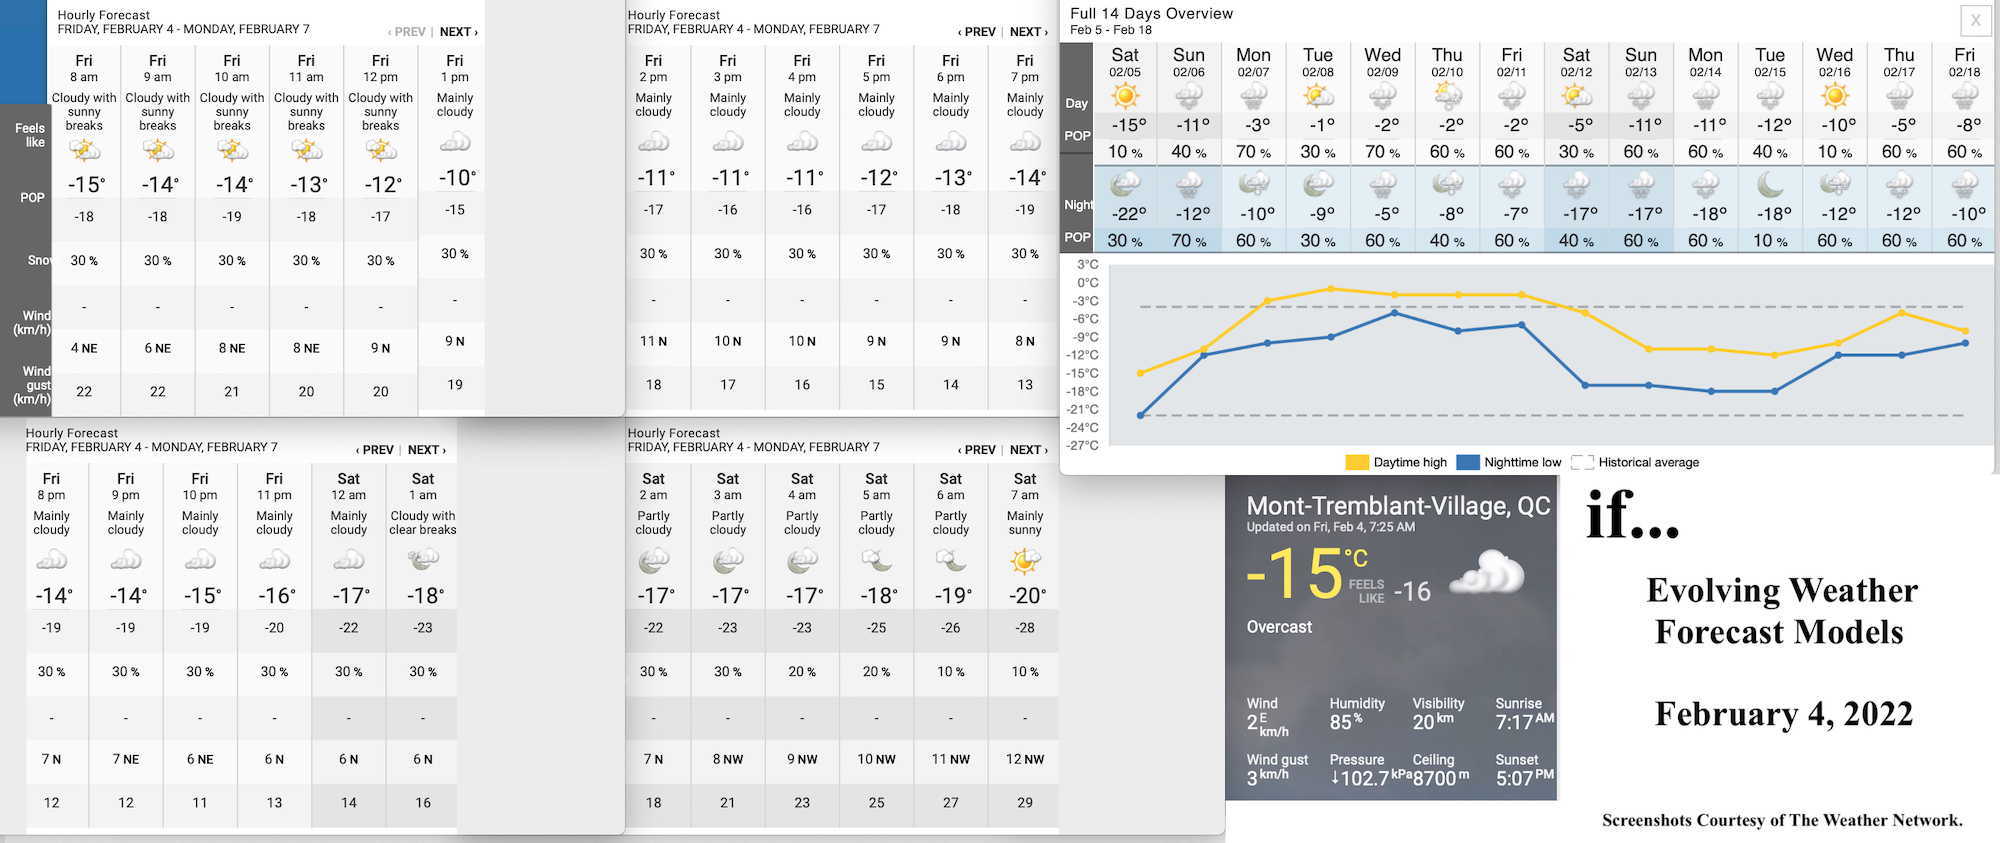Click the Fri 7 pm mainly cloudy icon
This screenshot has width=2000, height=843.
click(x=1025, y=143)
